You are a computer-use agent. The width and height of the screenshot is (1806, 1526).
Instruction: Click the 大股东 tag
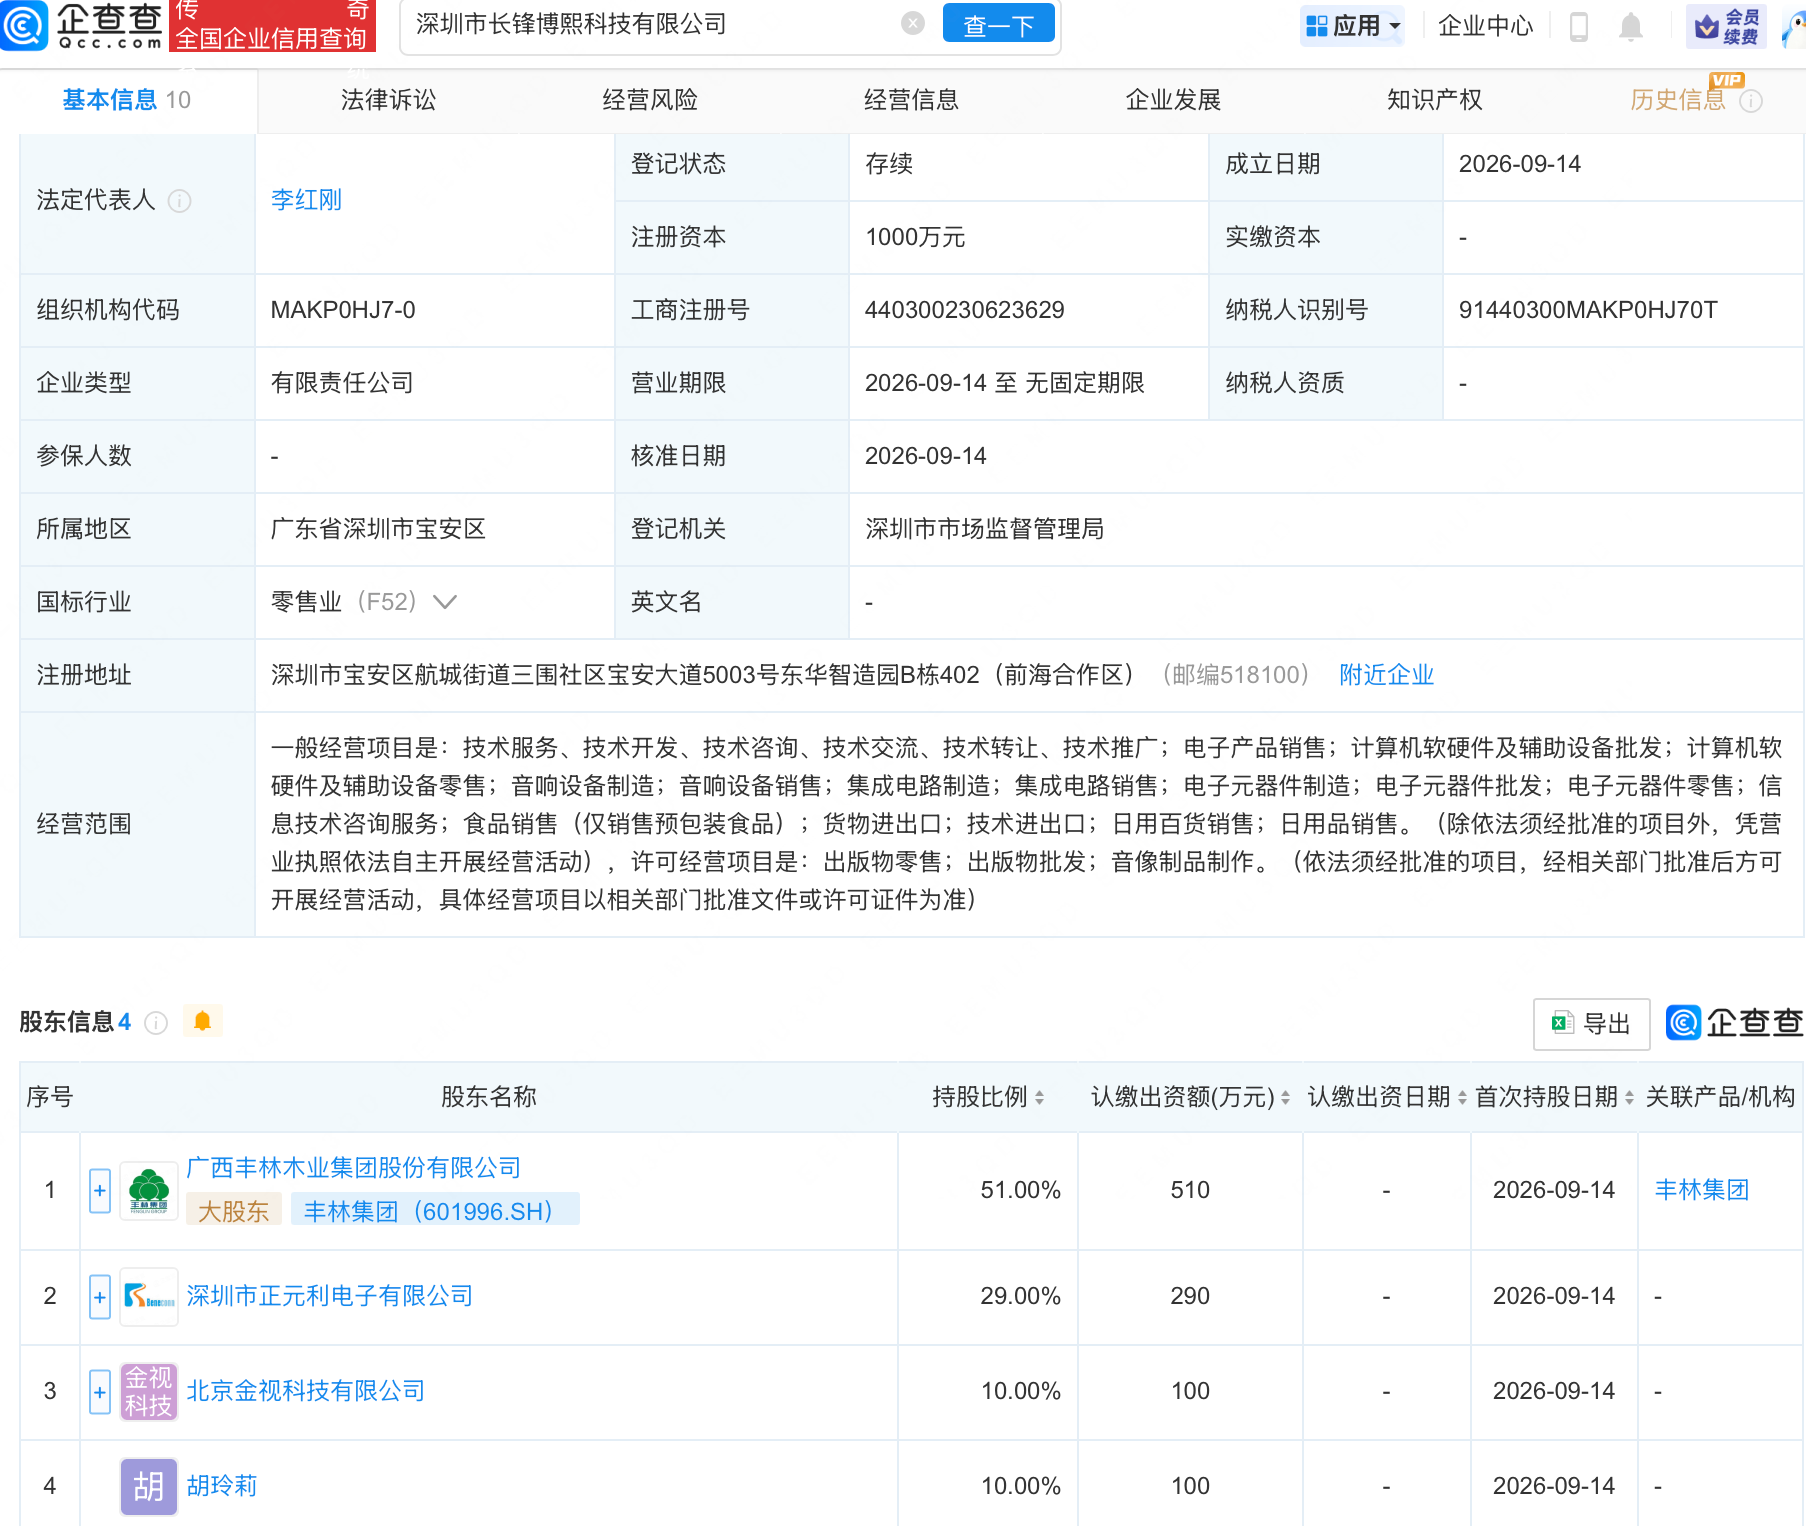tap(234, 1211)
